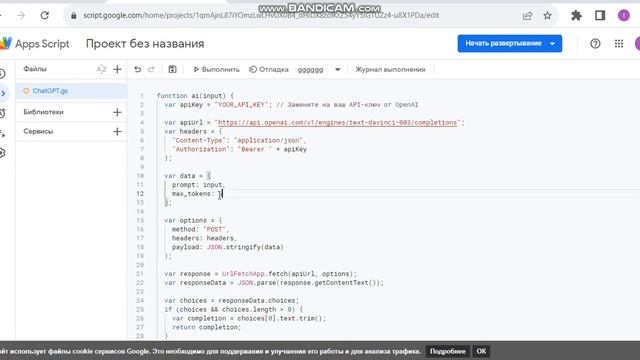Open browser extensions puzzle icon
The image size is (640, 360).
[576, 16]
